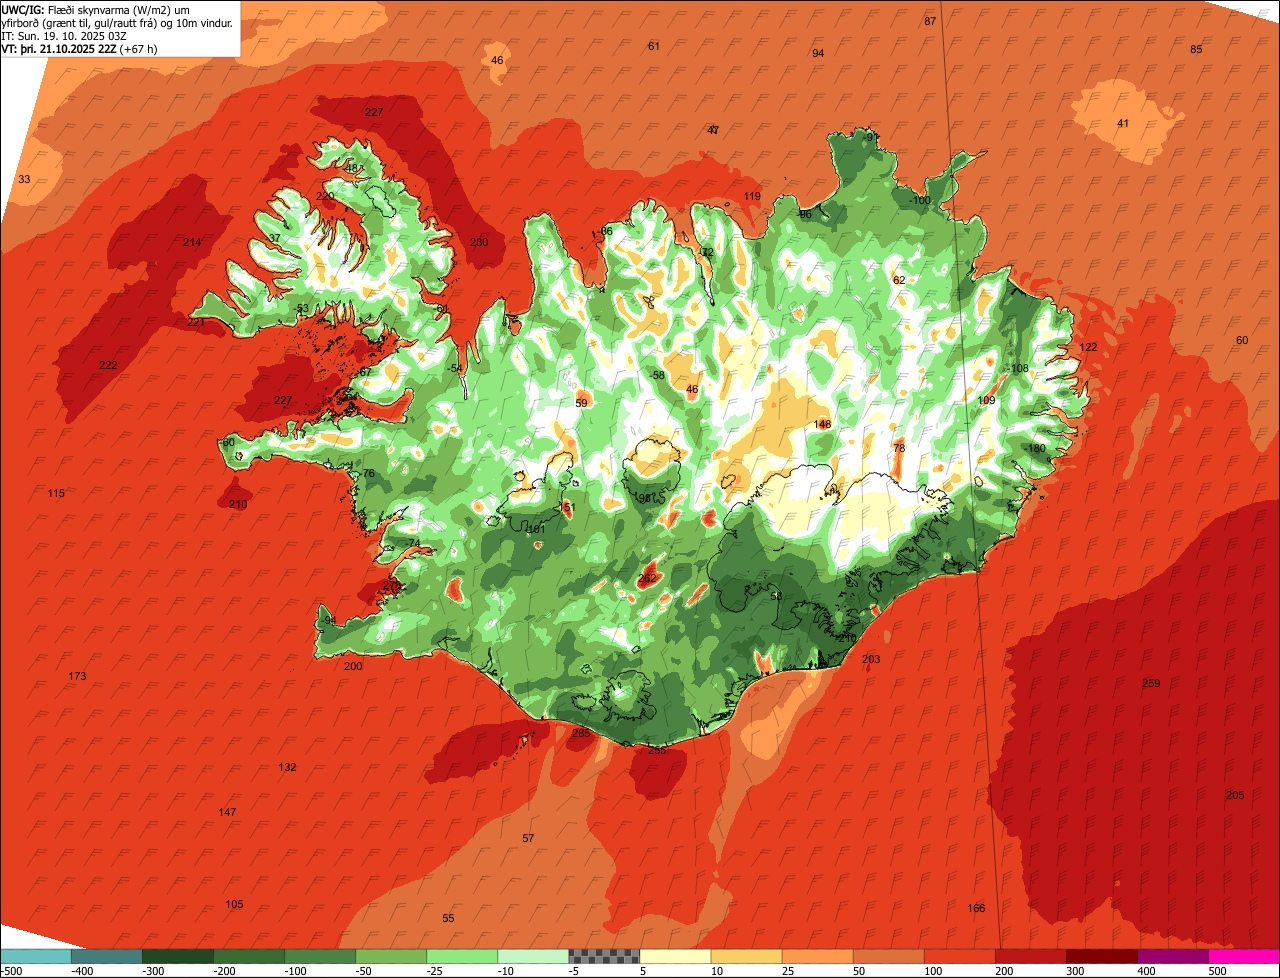
Task: Click the map value 205
Action: [x=1235, y=795]
